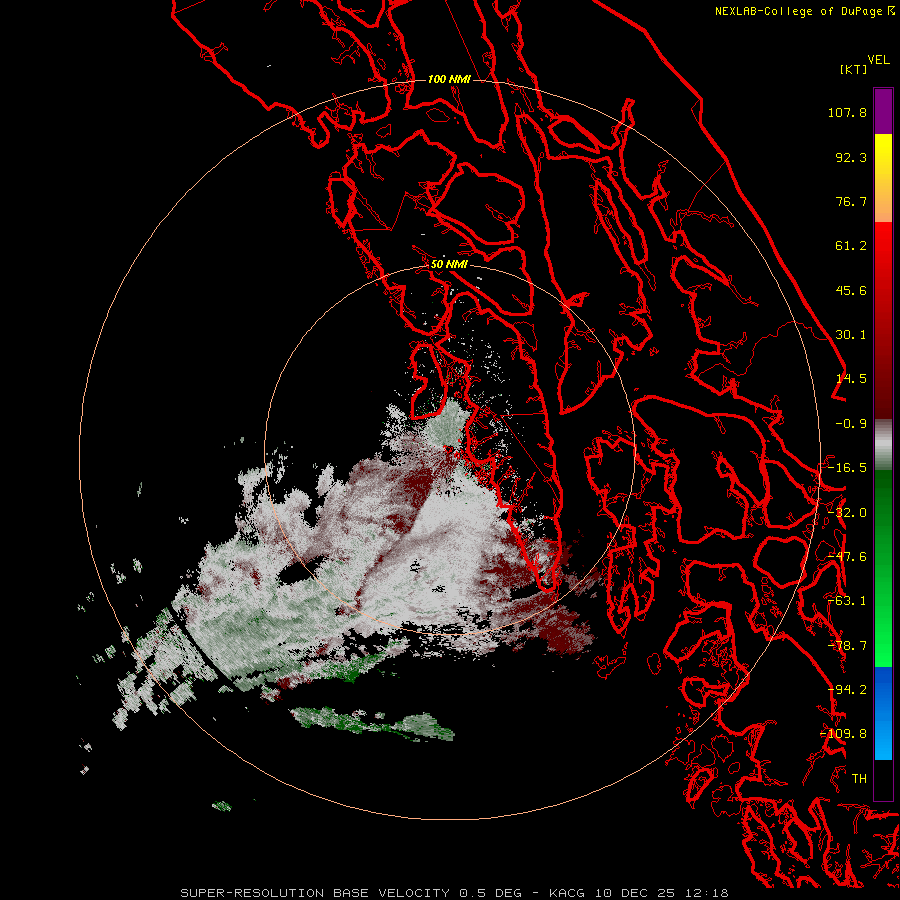Click the [KT] units label

pos(854,69)
